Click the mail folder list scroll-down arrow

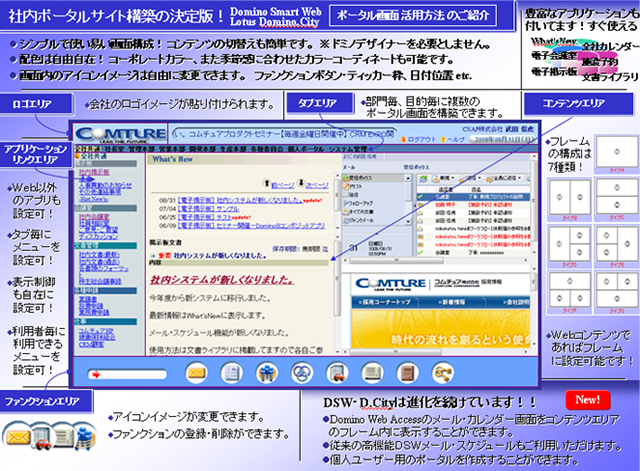pyautogui.click(x=408, y=221)
